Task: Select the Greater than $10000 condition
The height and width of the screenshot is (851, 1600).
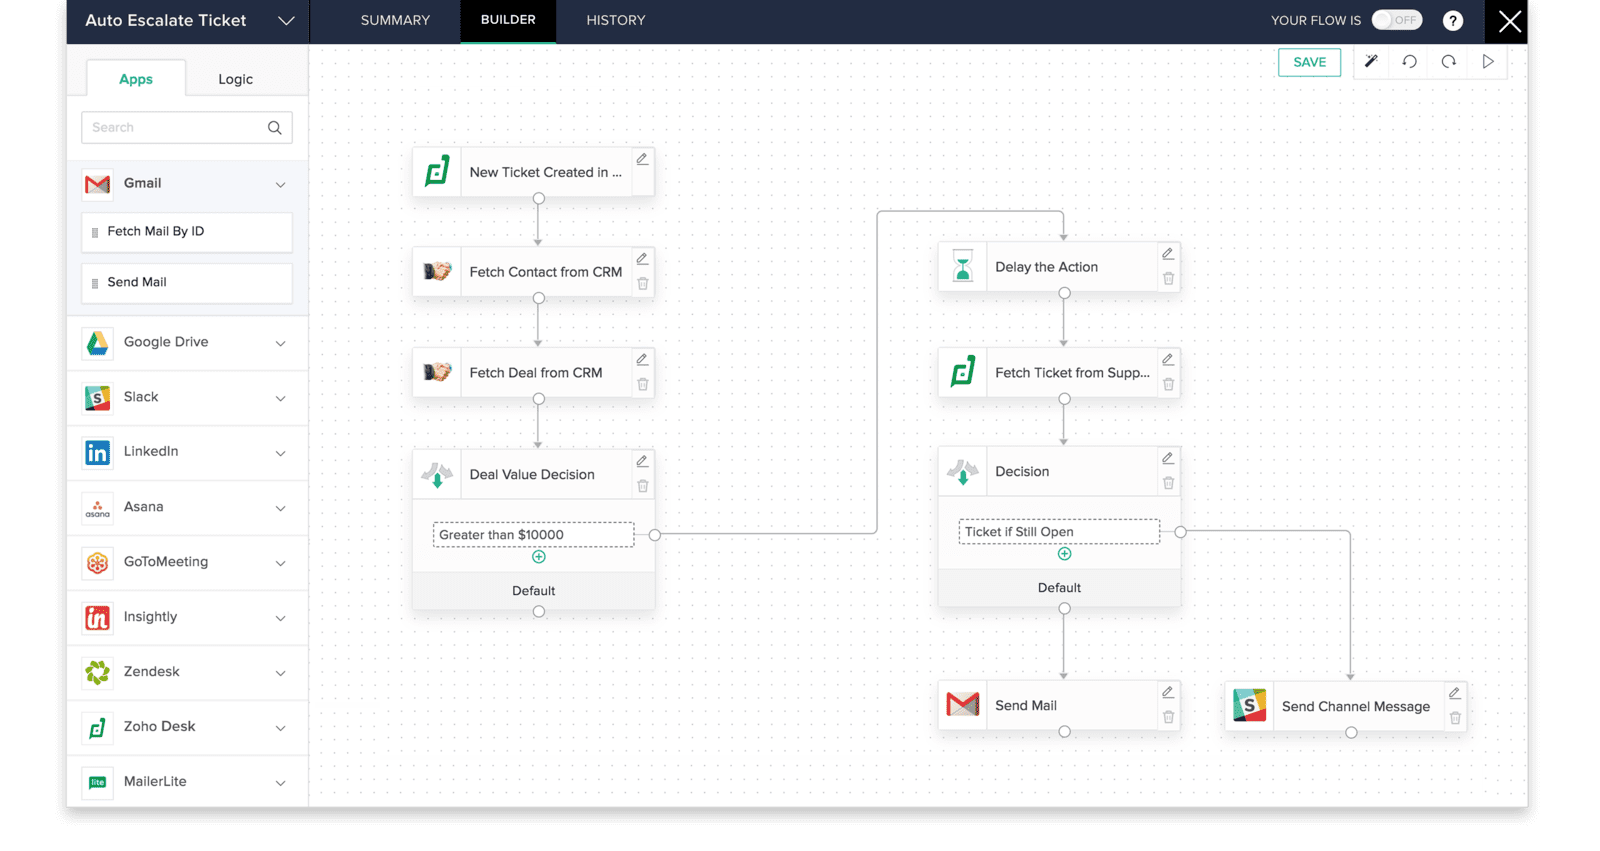Action: coord(534,535)
